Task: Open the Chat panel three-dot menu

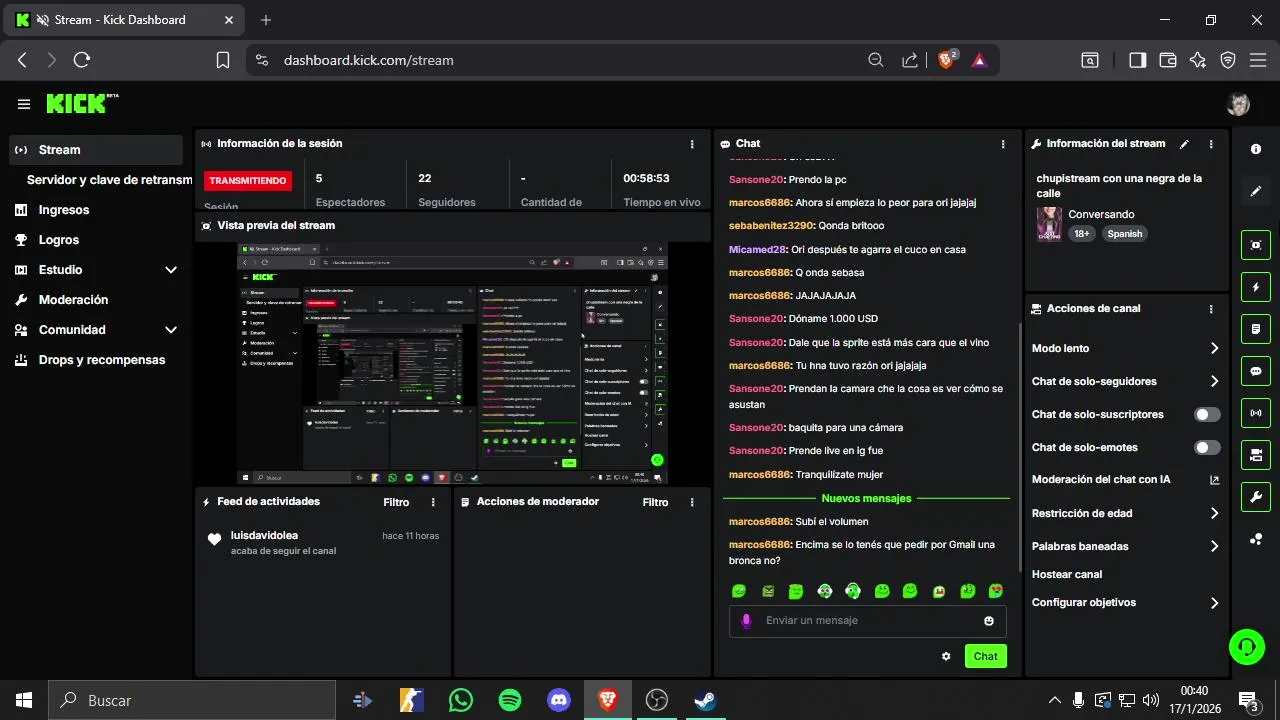Action: click(x=1003, y=144)
